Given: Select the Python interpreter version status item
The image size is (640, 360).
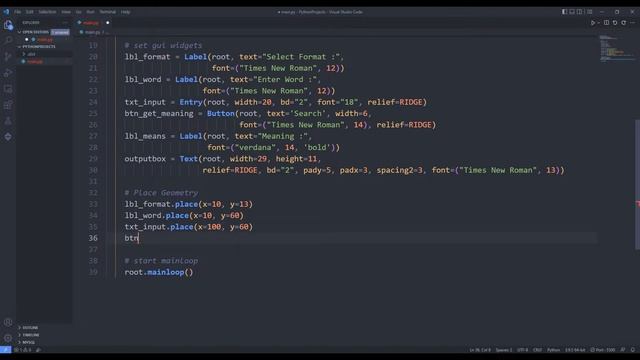Looking at the screenshot, I should pos(575,350).
